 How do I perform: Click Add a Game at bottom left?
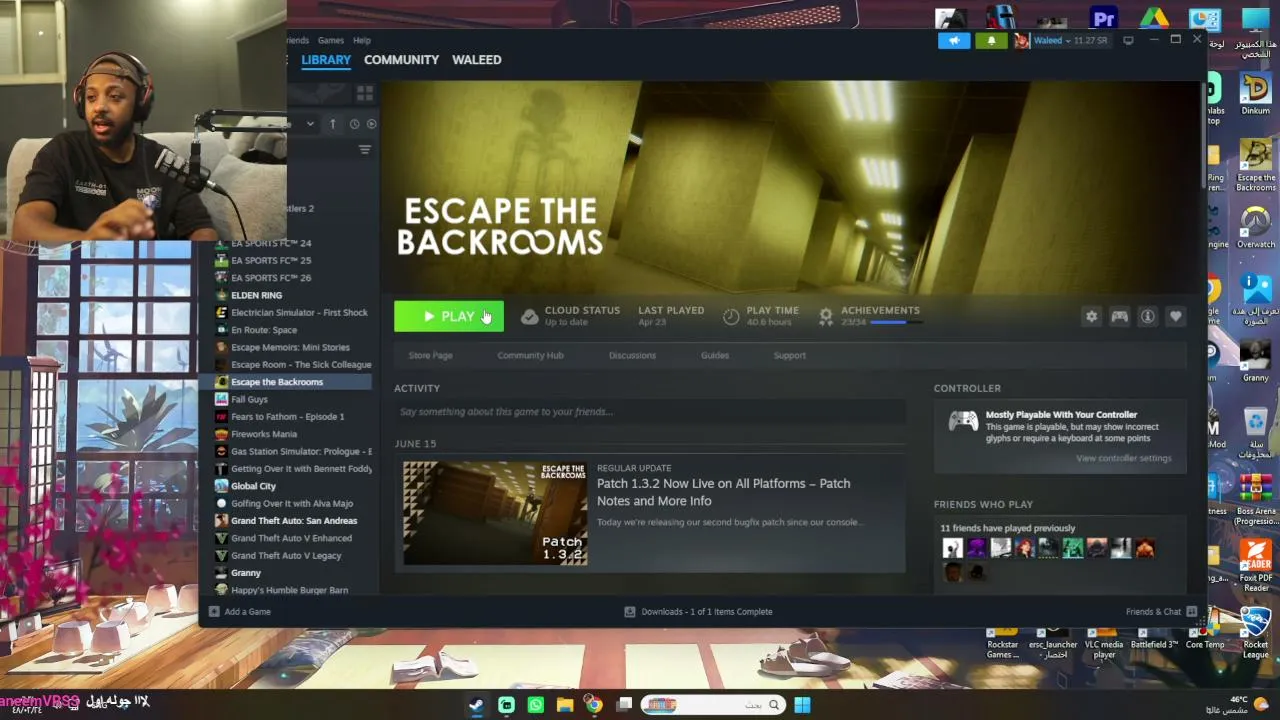pos(240,612)
